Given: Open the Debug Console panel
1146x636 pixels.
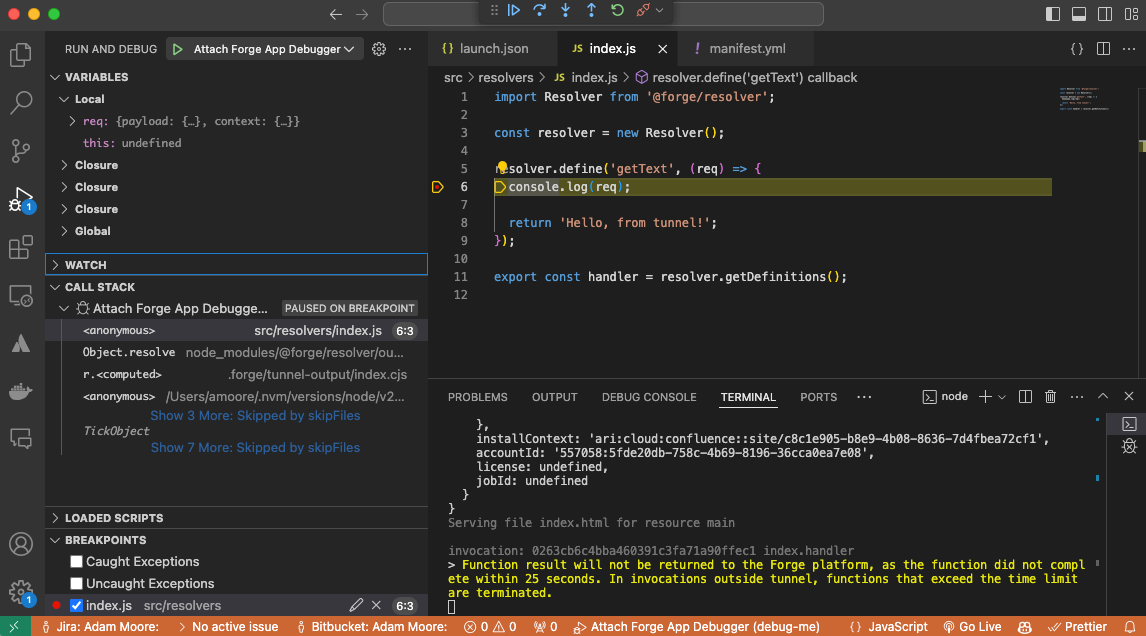Looking at the screenshot, I should click(x=648, y=396).
